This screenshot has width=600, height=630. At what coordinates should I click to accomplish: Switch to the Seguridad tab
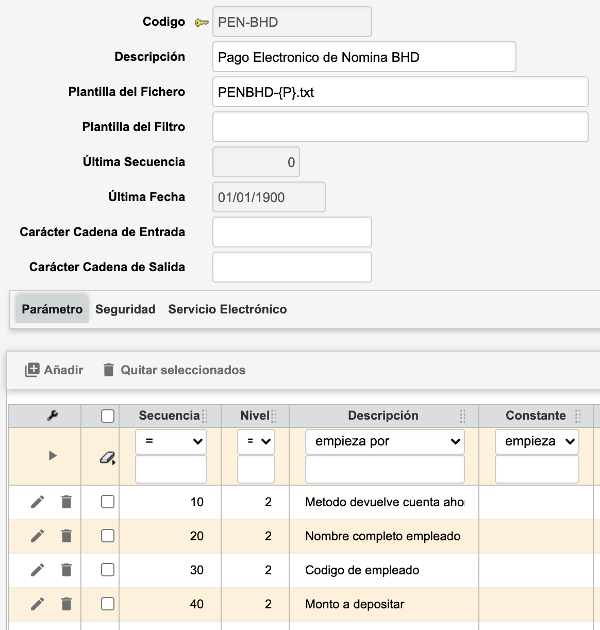pos(125,310)
